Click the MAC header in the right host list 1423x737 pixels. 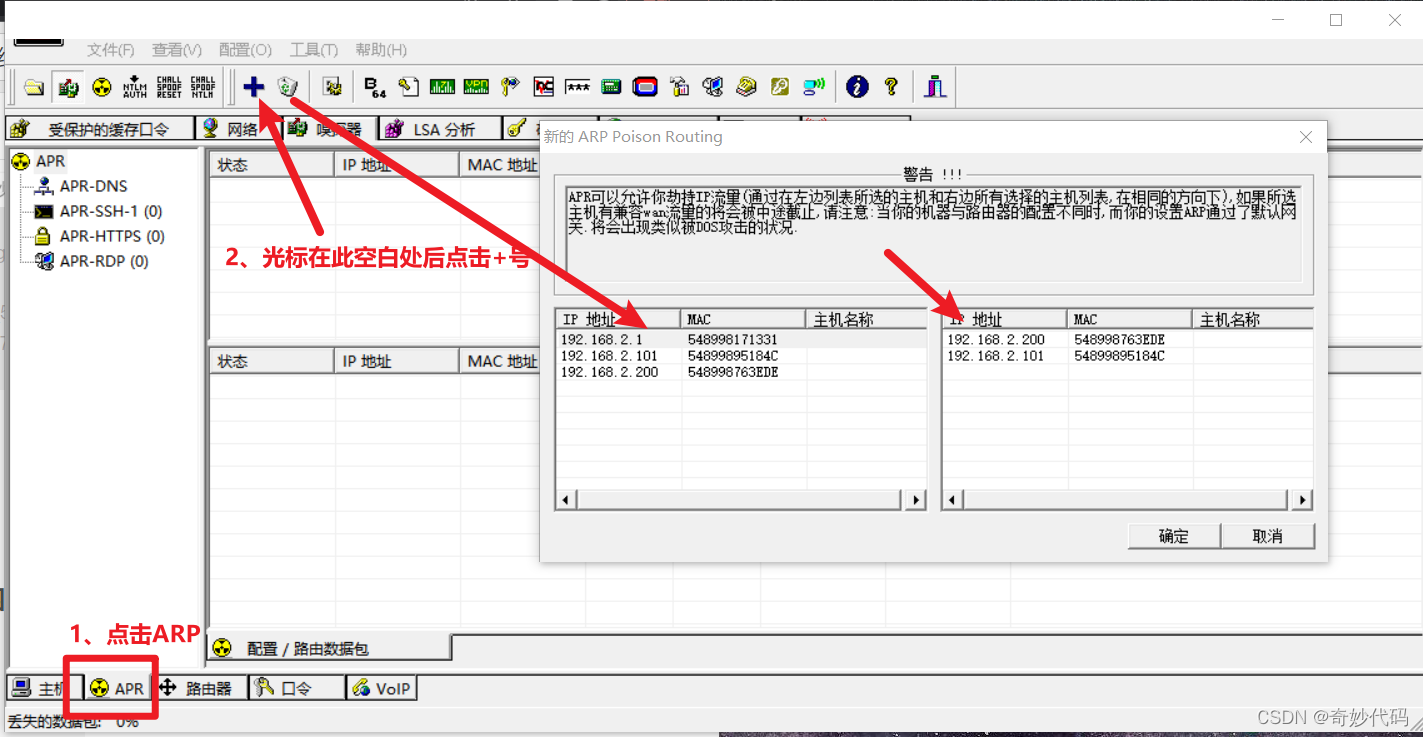[1129, 319]
